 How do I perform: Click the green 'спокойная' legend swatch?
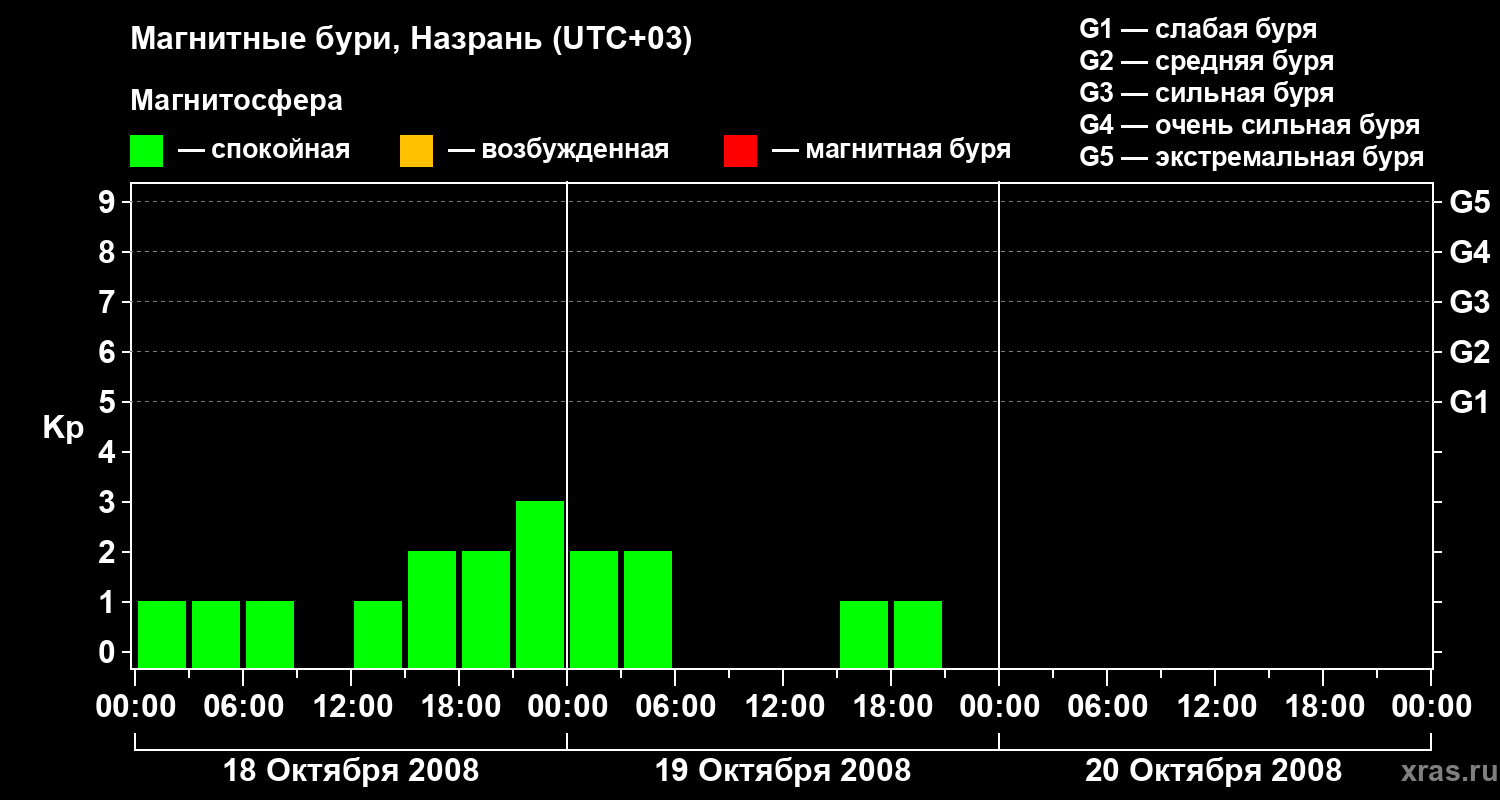[x=147, y=151]
